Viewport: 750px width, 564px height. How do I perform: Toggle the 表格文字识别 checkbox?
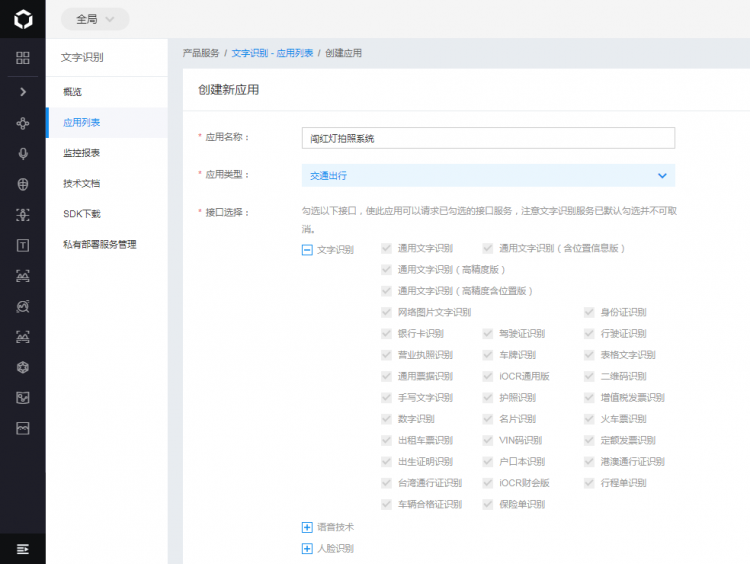(x=589, y=355)
